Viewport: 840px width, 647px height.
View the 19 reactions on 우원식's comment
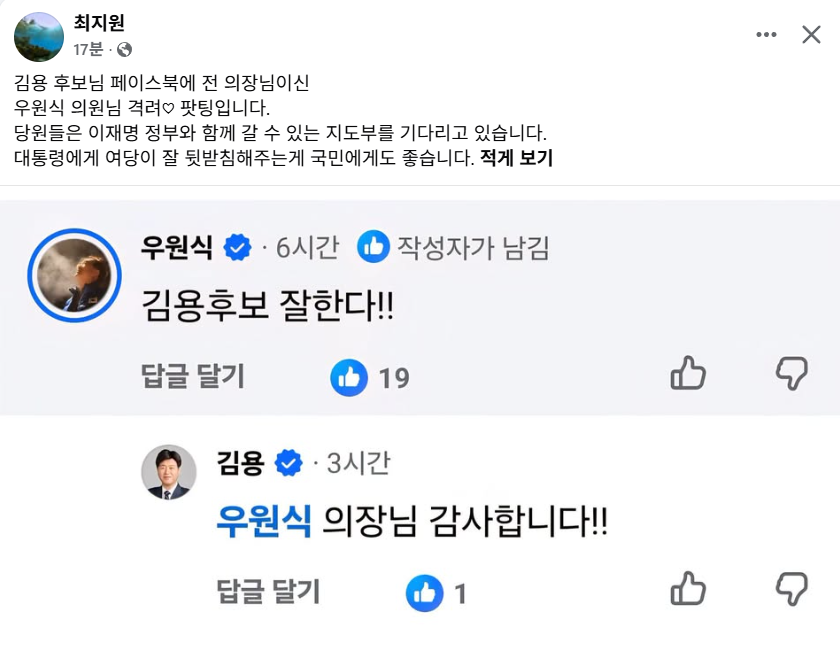[370, 378]
